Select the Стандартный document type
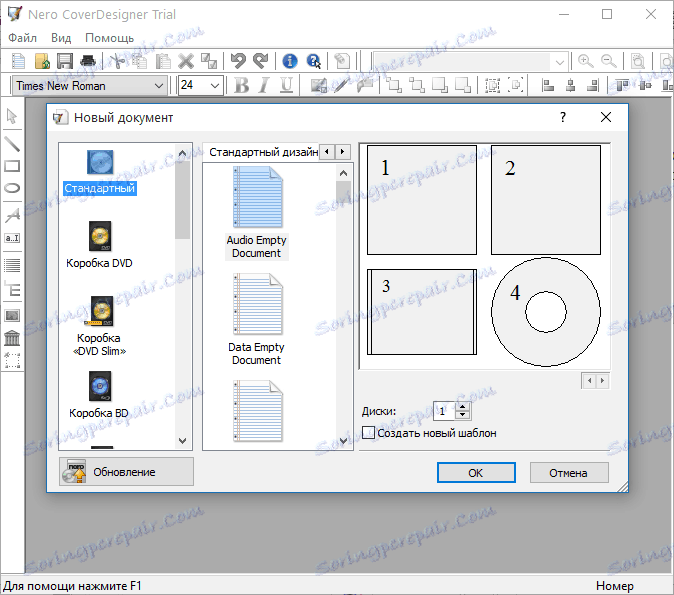 100,172
